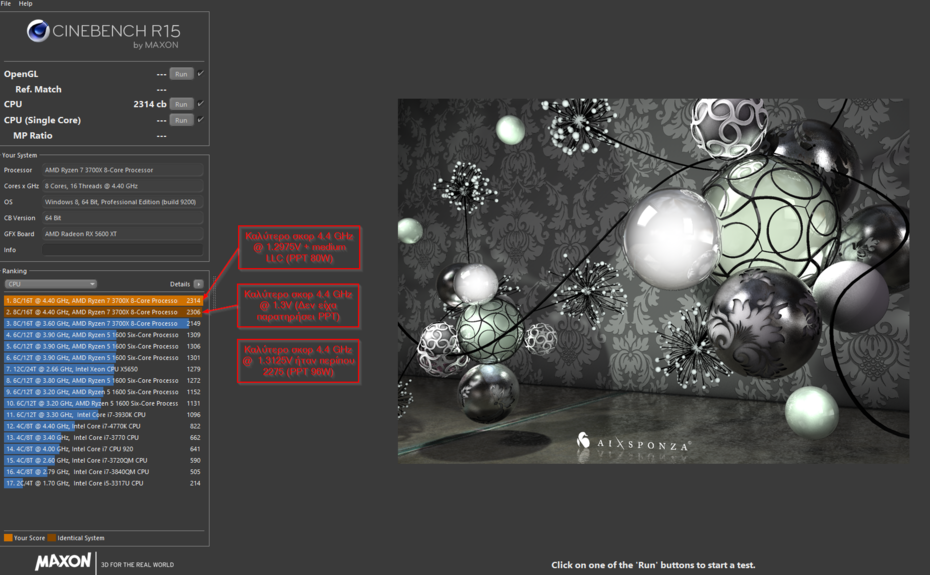Viewport: 930px width, 575px height.
Task: Open the CPU ranking dropdown
Action: 50,284
